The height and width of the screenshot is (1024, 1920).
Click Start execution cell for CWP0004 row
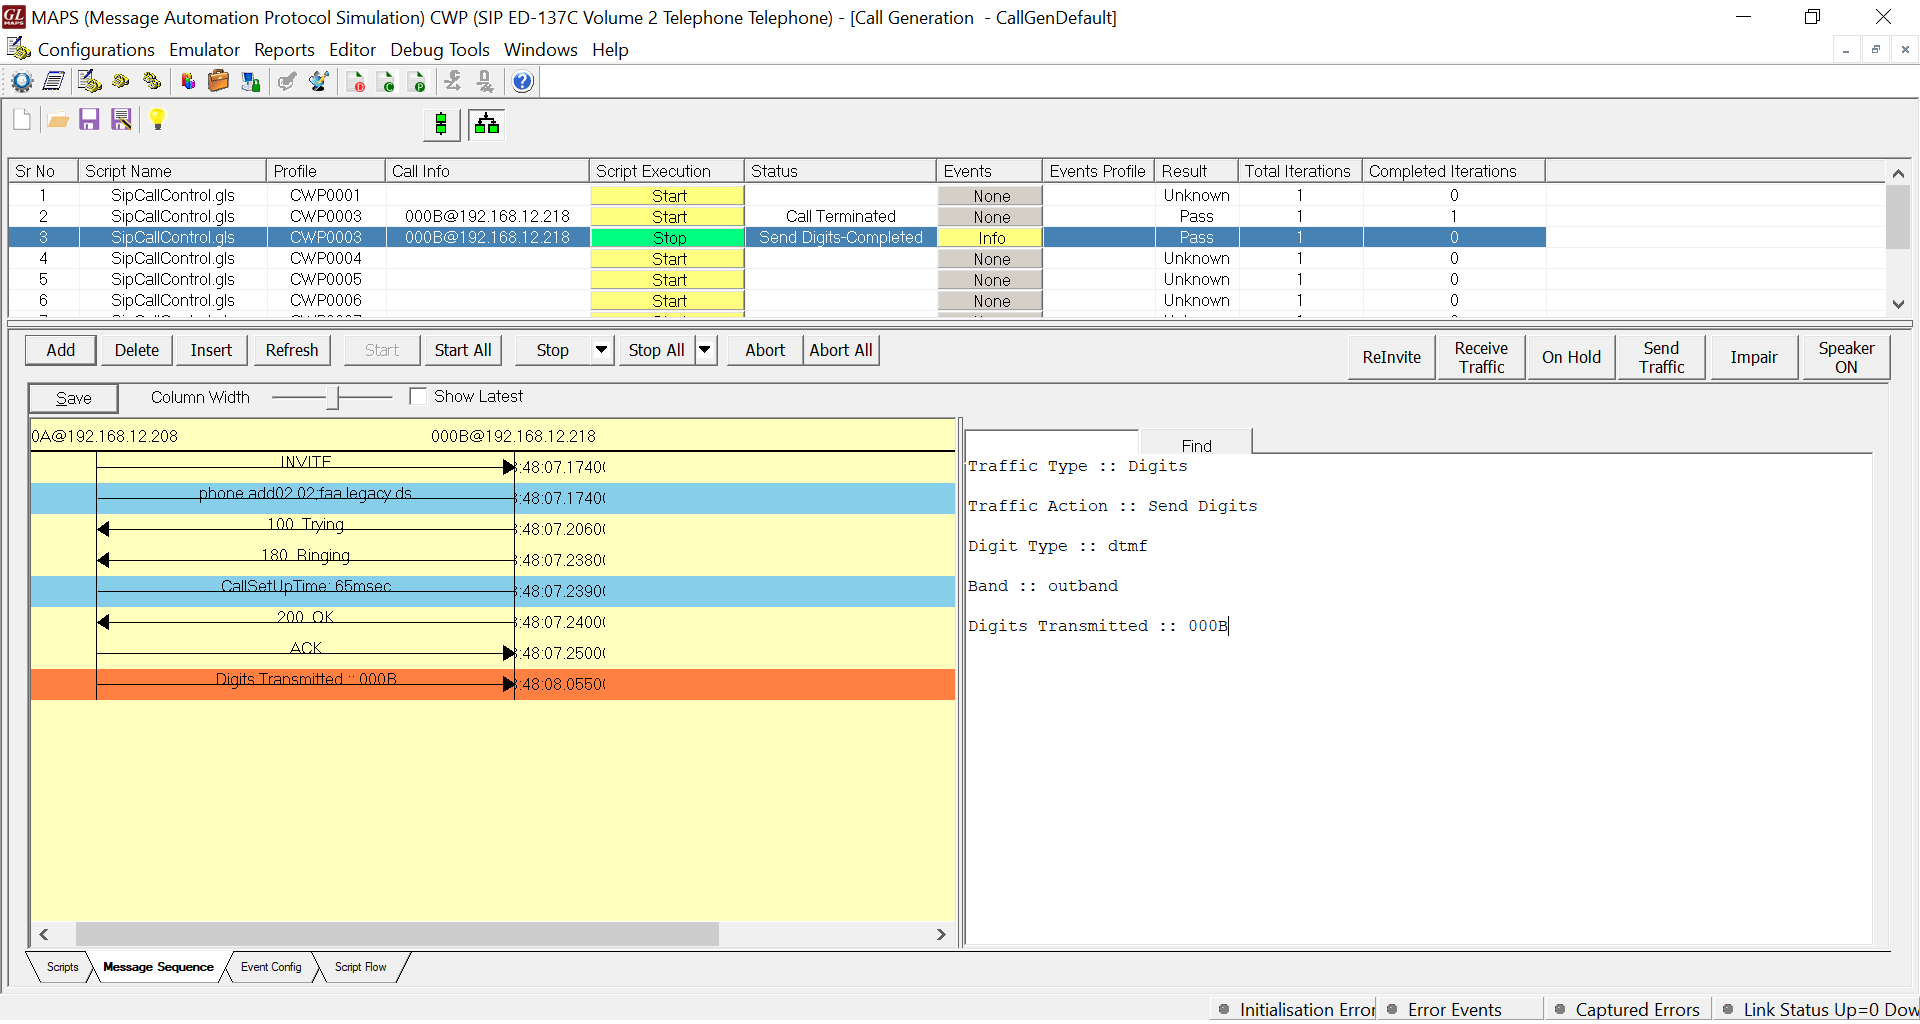(x=668, y=259)
